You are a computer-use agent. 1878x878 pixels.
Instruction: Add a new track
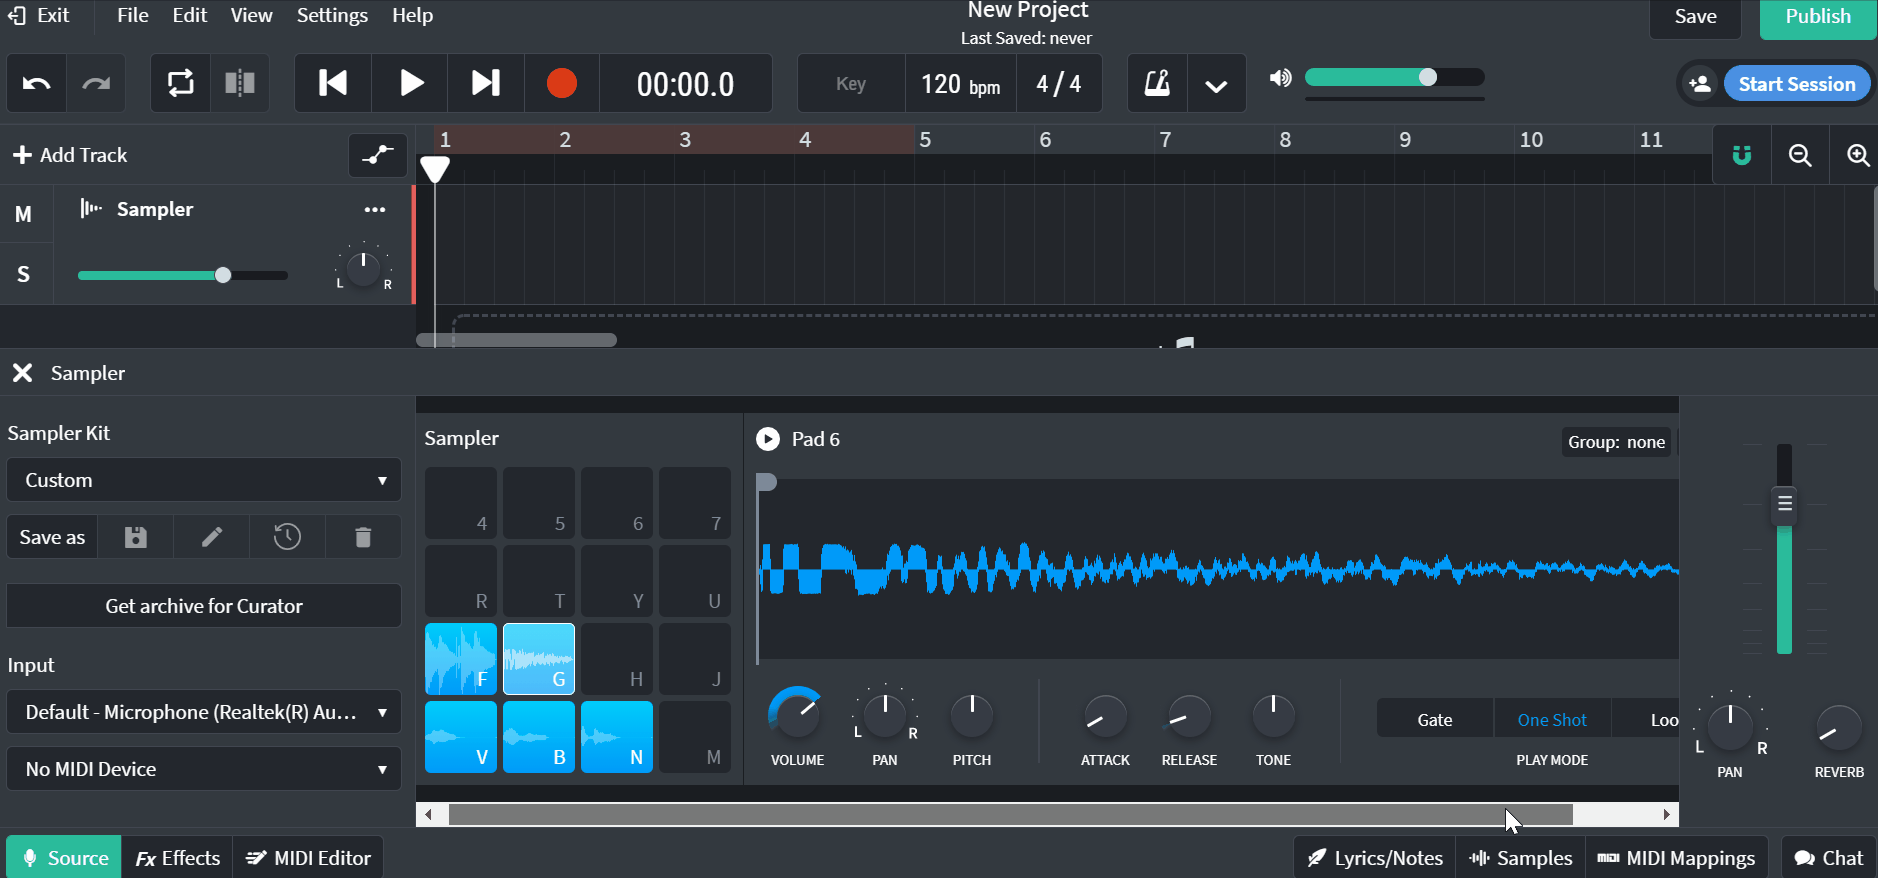70,155
